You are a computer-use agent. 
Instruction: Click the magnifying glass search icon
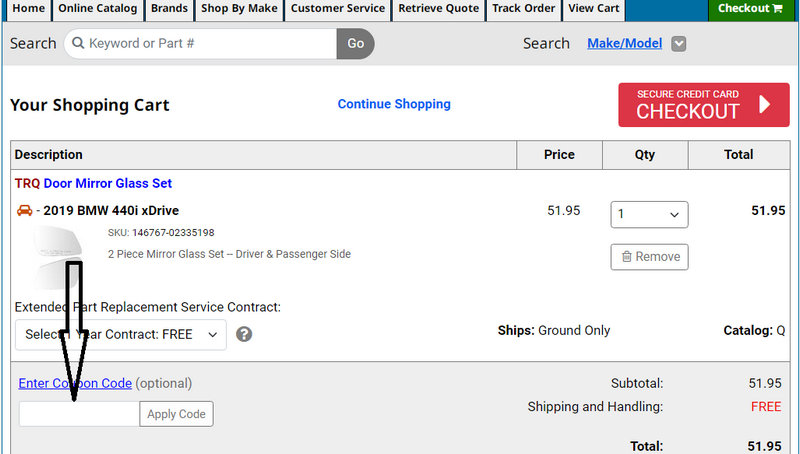click(76, 44)
